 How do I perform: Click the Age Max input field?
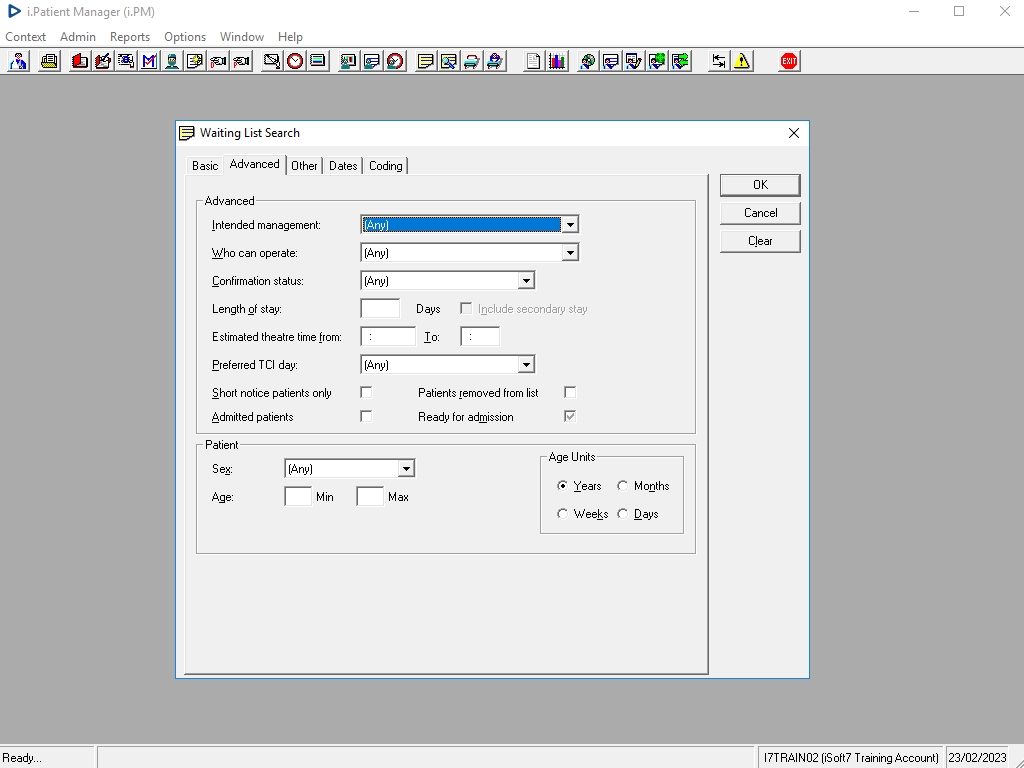pos(370,497)
